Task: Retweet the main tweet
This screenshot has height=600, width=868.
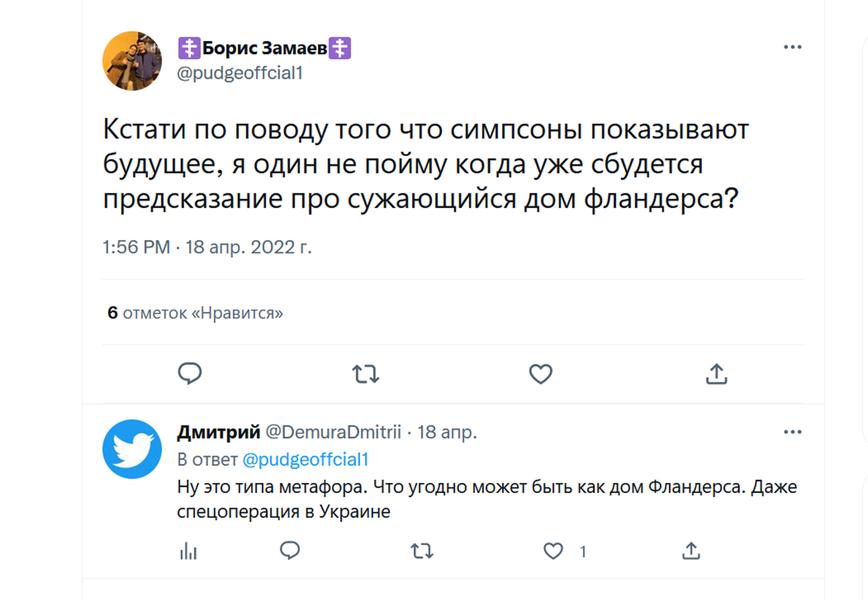Action: pos(365,374)
